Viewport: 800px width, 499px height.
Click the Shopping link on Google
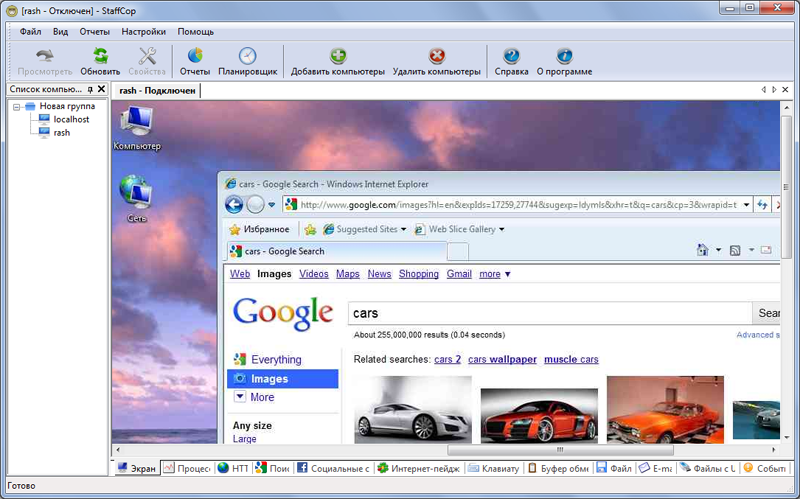pos(418,274)
